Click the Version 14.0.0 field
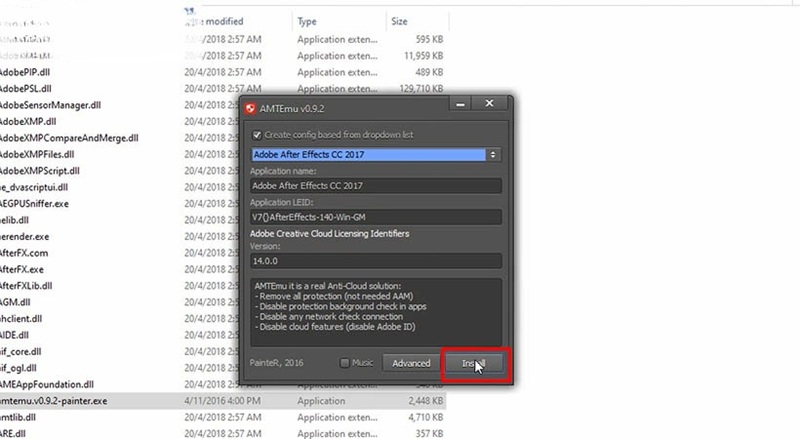800x439 pixels. tap(376, 261)
